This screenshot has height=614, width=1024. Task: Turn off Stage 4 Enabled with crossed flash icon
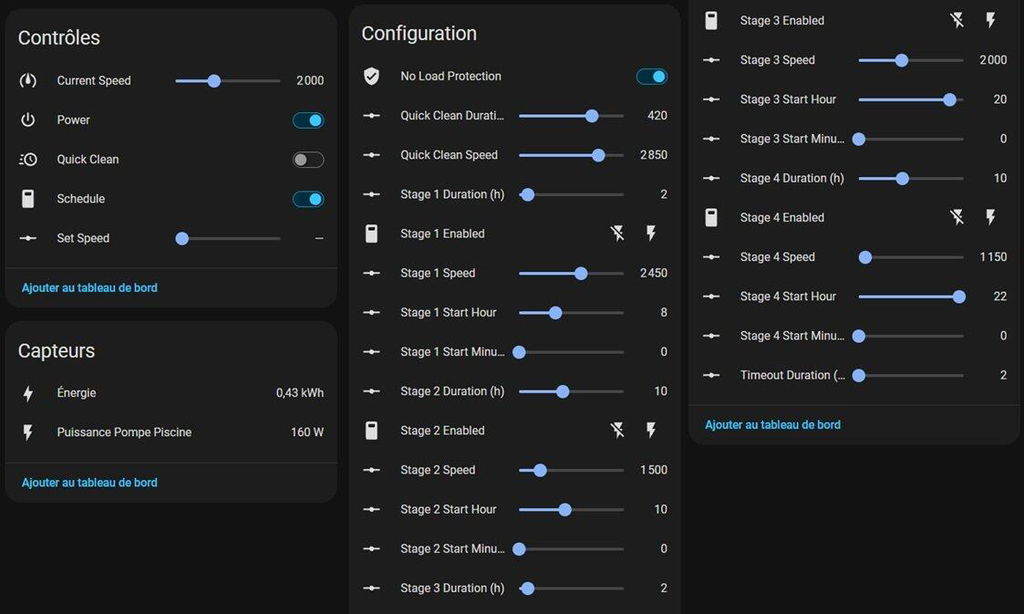(957, 217)
